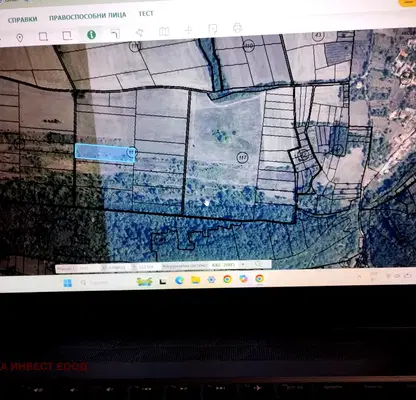This screenshot has height=400, width=416.
Task: Choose the rectangle selection tool
Action: tap(43, 36)
